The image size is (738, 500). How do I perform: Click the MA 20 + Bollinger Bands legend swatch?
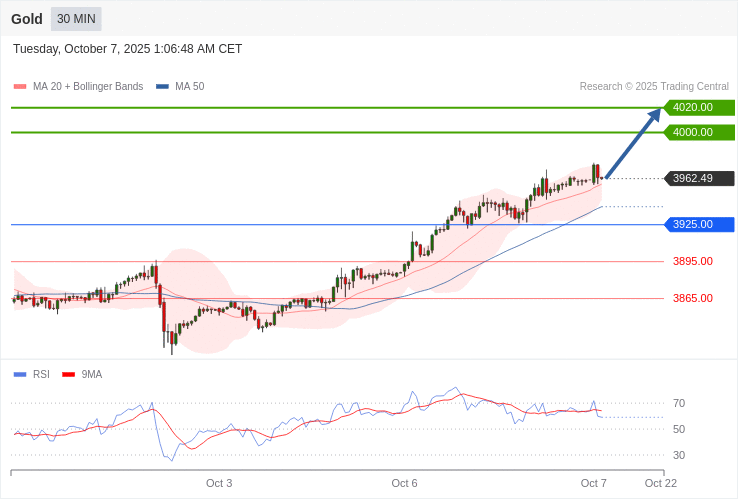coord(20,87)
